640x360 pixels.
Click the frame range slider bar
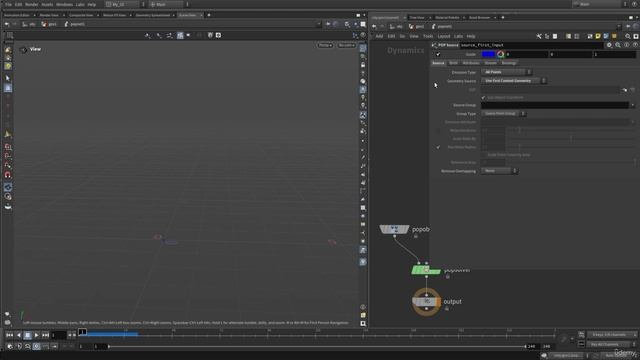click(317, 347)
